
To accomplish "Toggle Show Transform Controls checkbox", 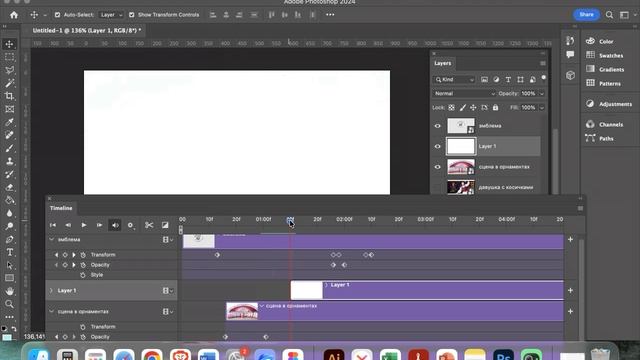I will point(131,15).
